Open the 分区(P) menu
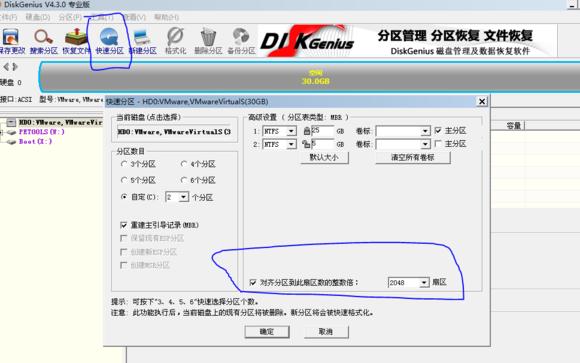Image resolution: width=580 pixels, height=363 pixels. pyautogui.click(x=70, y=17)
